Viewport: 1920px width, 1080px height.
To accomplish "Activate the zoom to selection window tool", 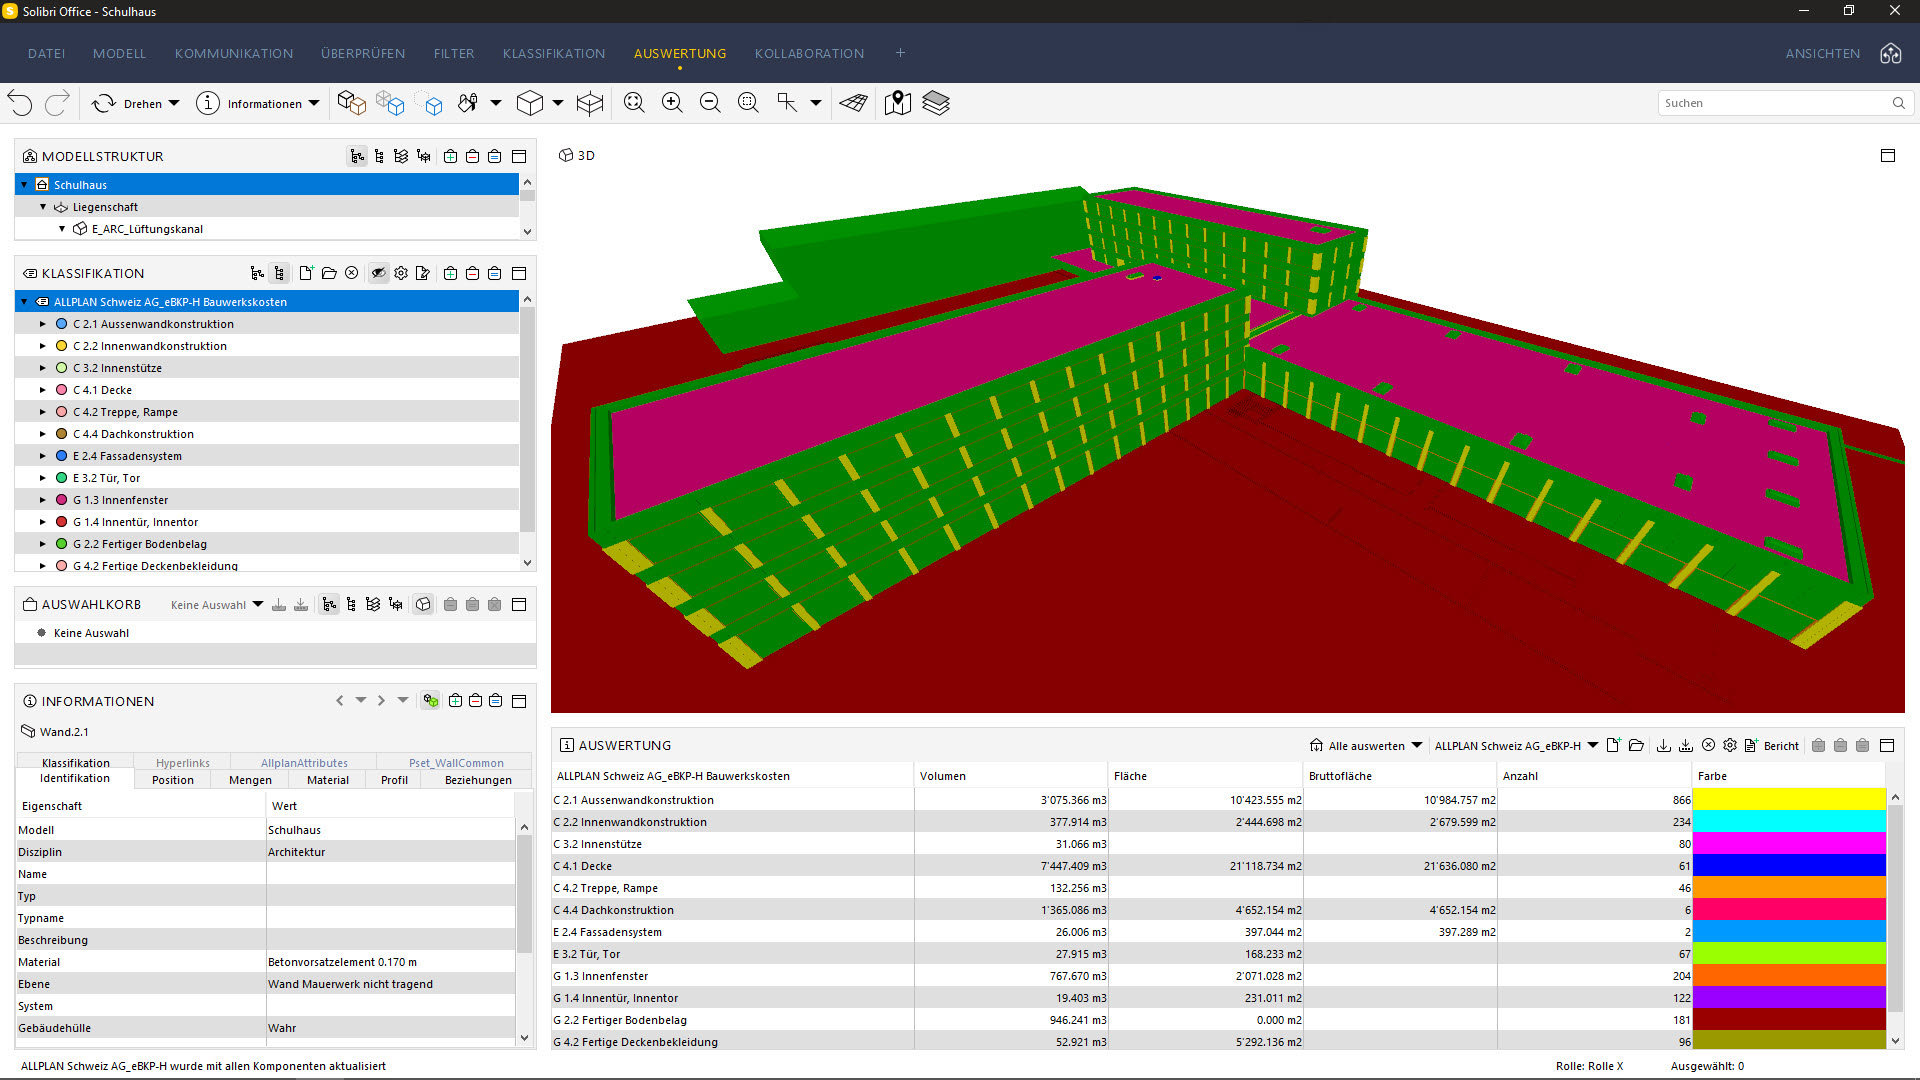I will point(748,103).
